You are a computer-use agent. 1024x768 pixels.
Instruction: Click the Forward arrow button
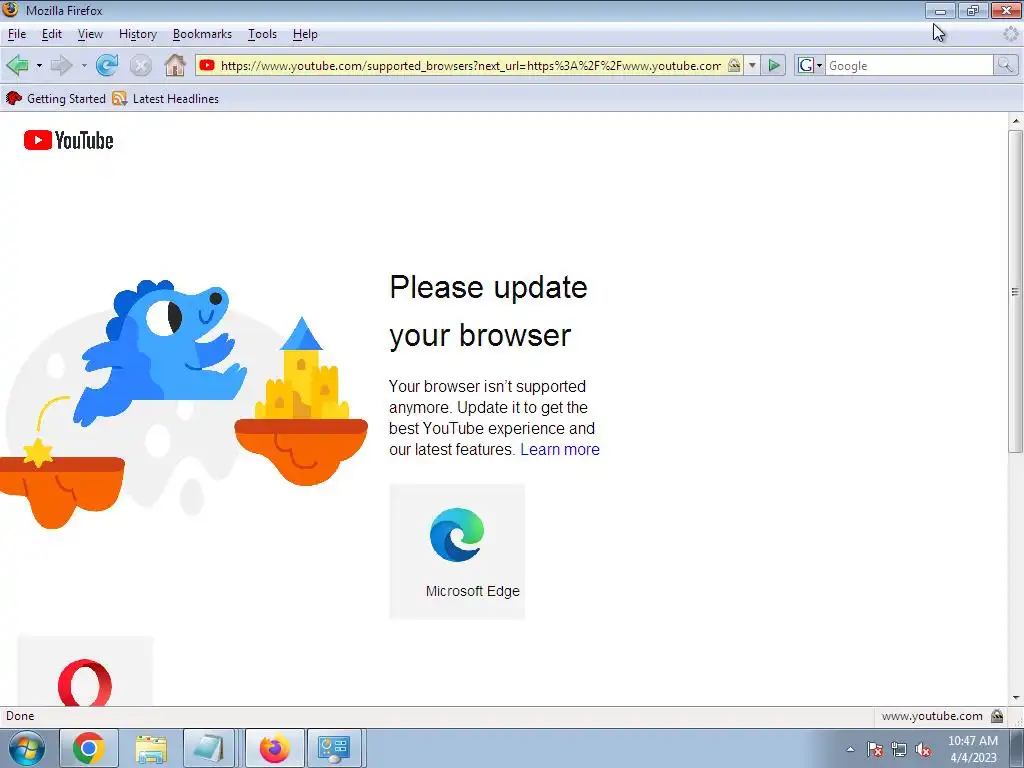61,65
